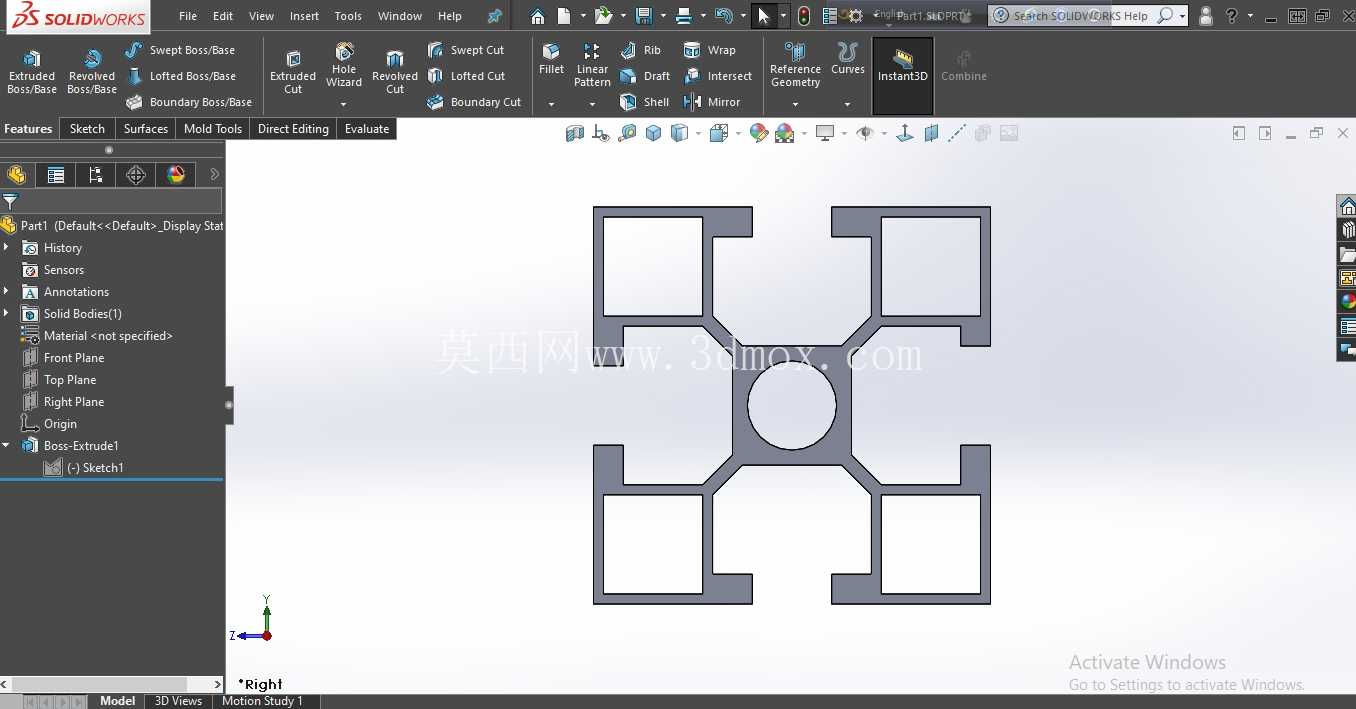This screenshot has width=1356, height=709.
Task: Choose the Revolved Cut tool
Action: pos(395,72)
